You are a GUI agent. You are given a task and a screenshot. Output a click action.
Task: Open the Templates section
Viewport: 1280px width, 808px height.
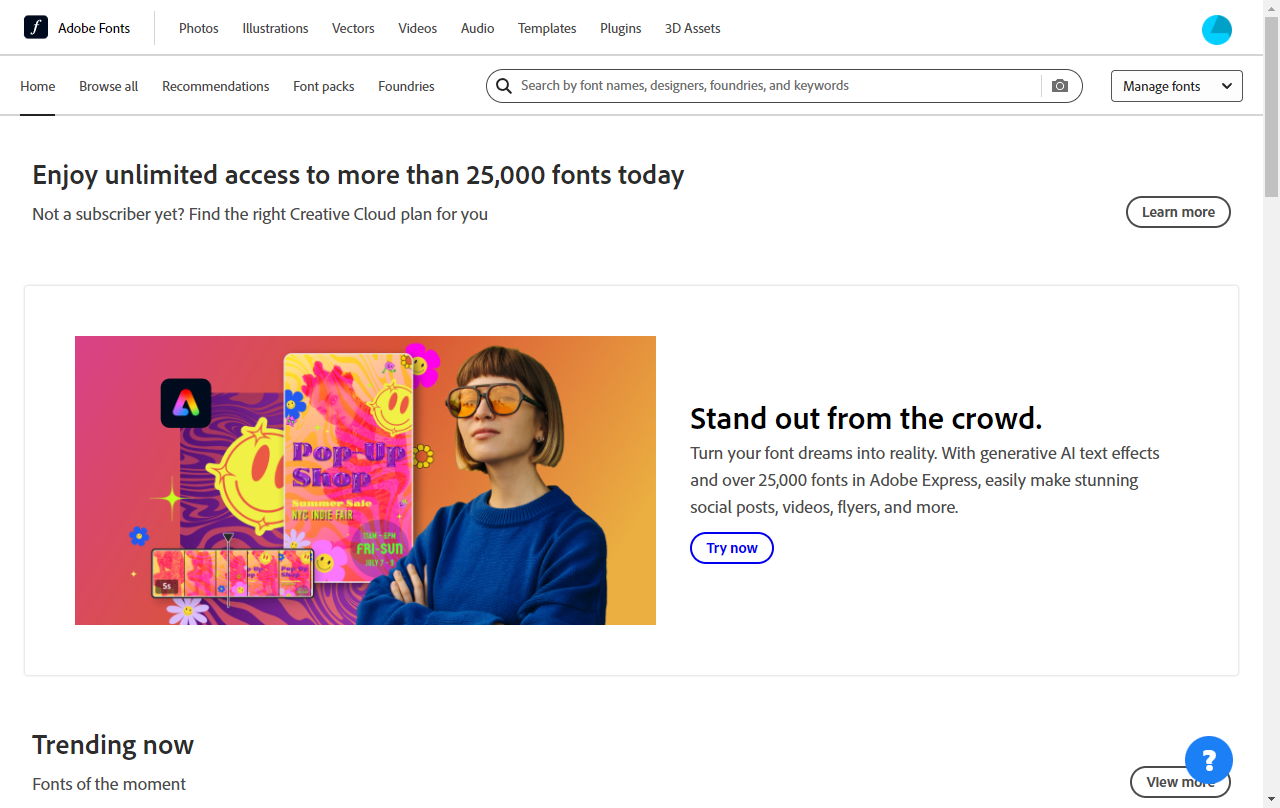click(547, 28)
